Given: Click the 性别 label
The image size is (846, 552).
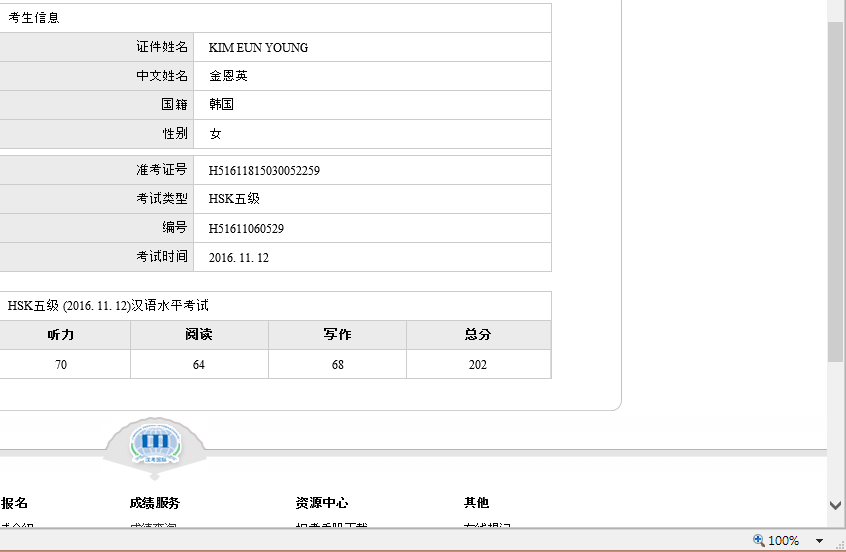Looking at the screenshot, I should 175,133.
